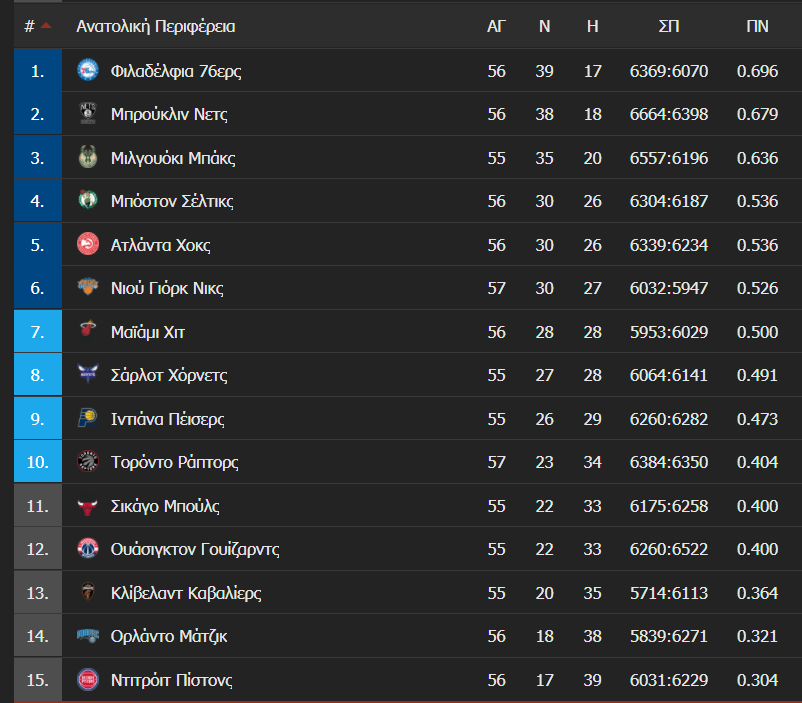This screenshot has height=703, width=802.
Task: Click the Miami Heat flame logo
Action: pyautogui.click(x=87, y=330)
